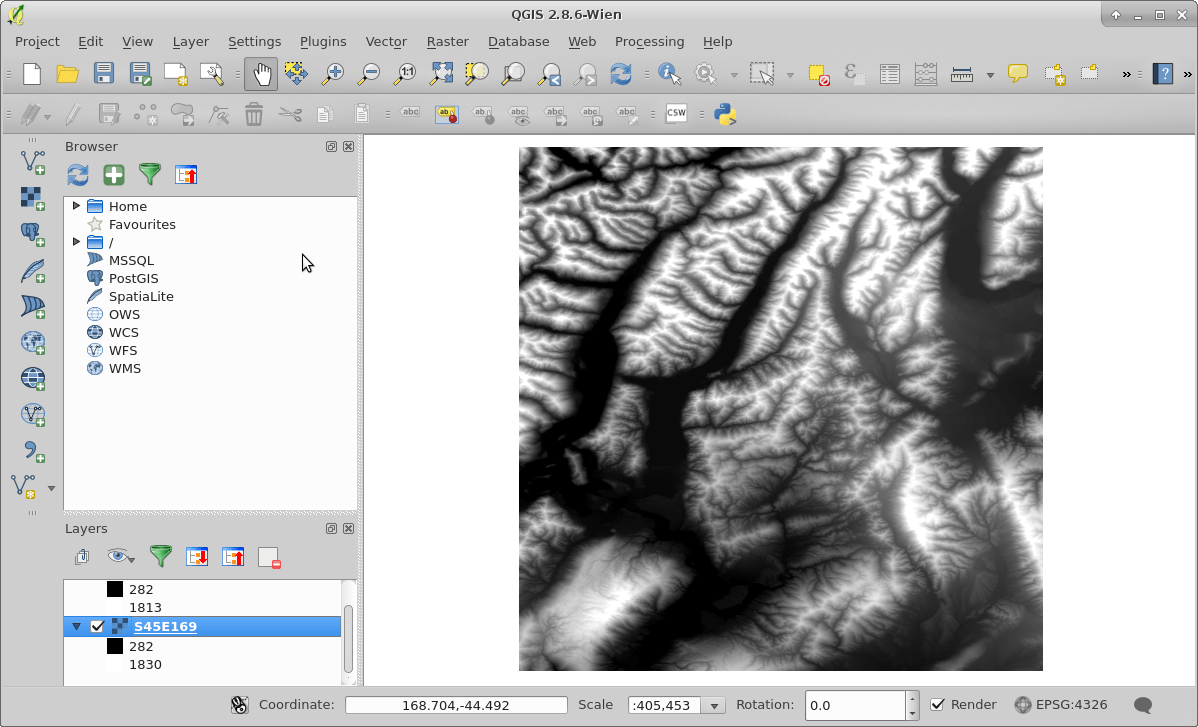Viewport: 1198px width, 727px height.
Task: Collapse the S45E169 layer legend
Action: (x=76, y=626)
